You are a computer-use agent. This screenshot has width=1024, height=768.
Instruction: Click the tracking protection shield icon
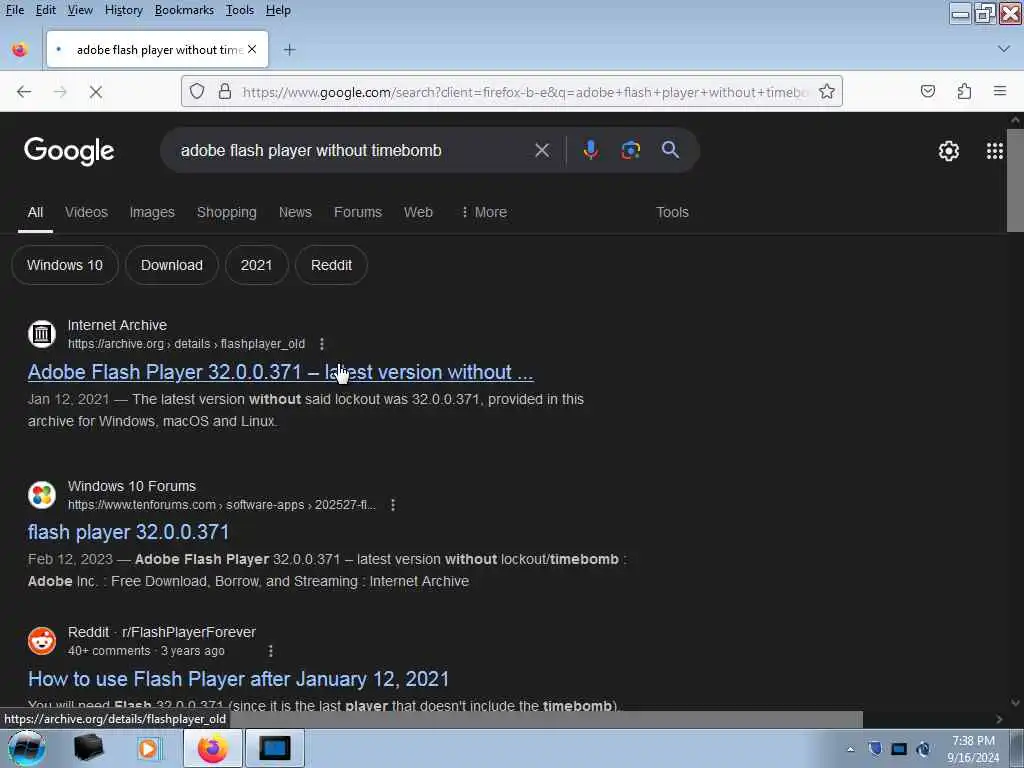click(197, 91)
